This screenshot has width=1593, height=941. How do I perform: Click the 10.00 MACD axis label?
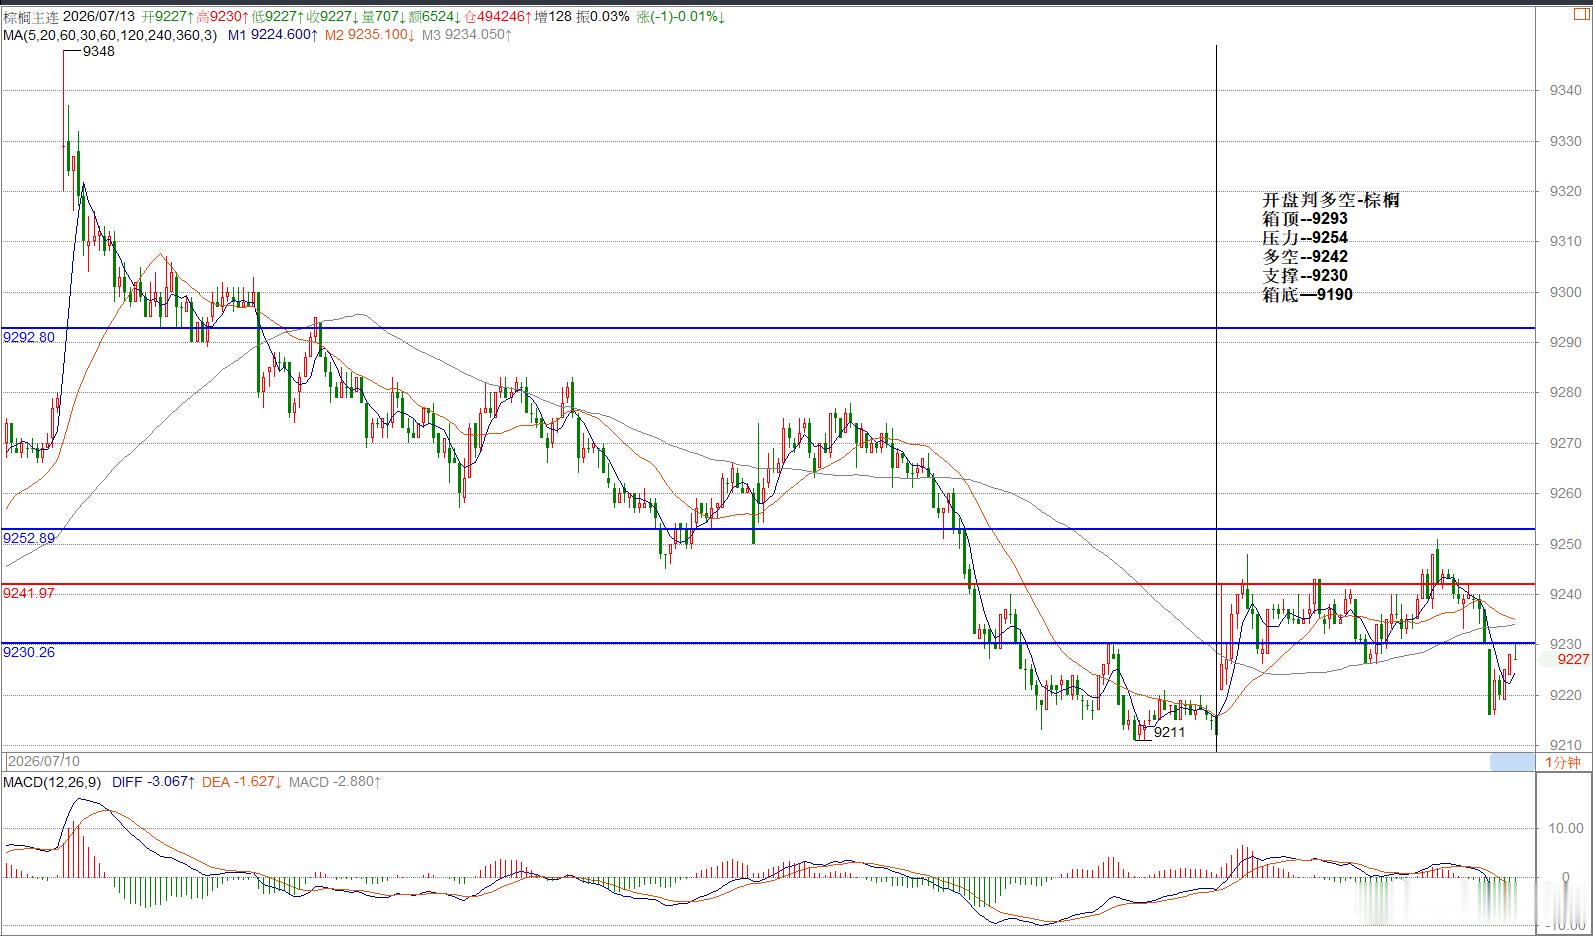pyautogui.click(x=1566, y=828)
